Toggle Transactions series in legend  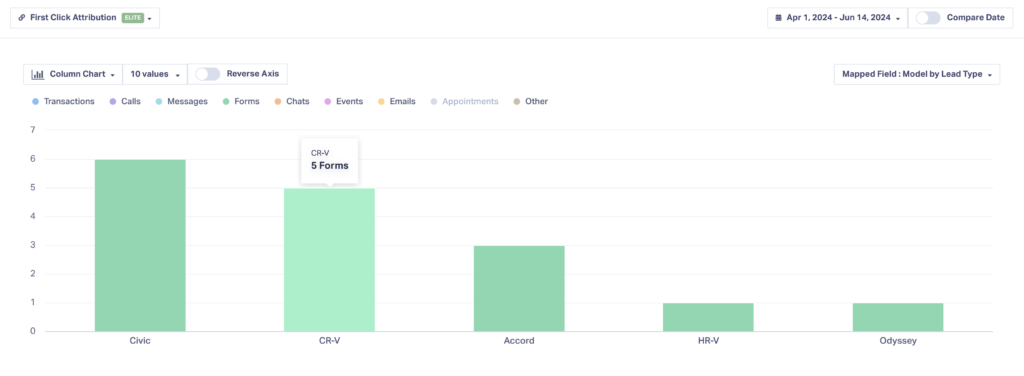(63, 102)
